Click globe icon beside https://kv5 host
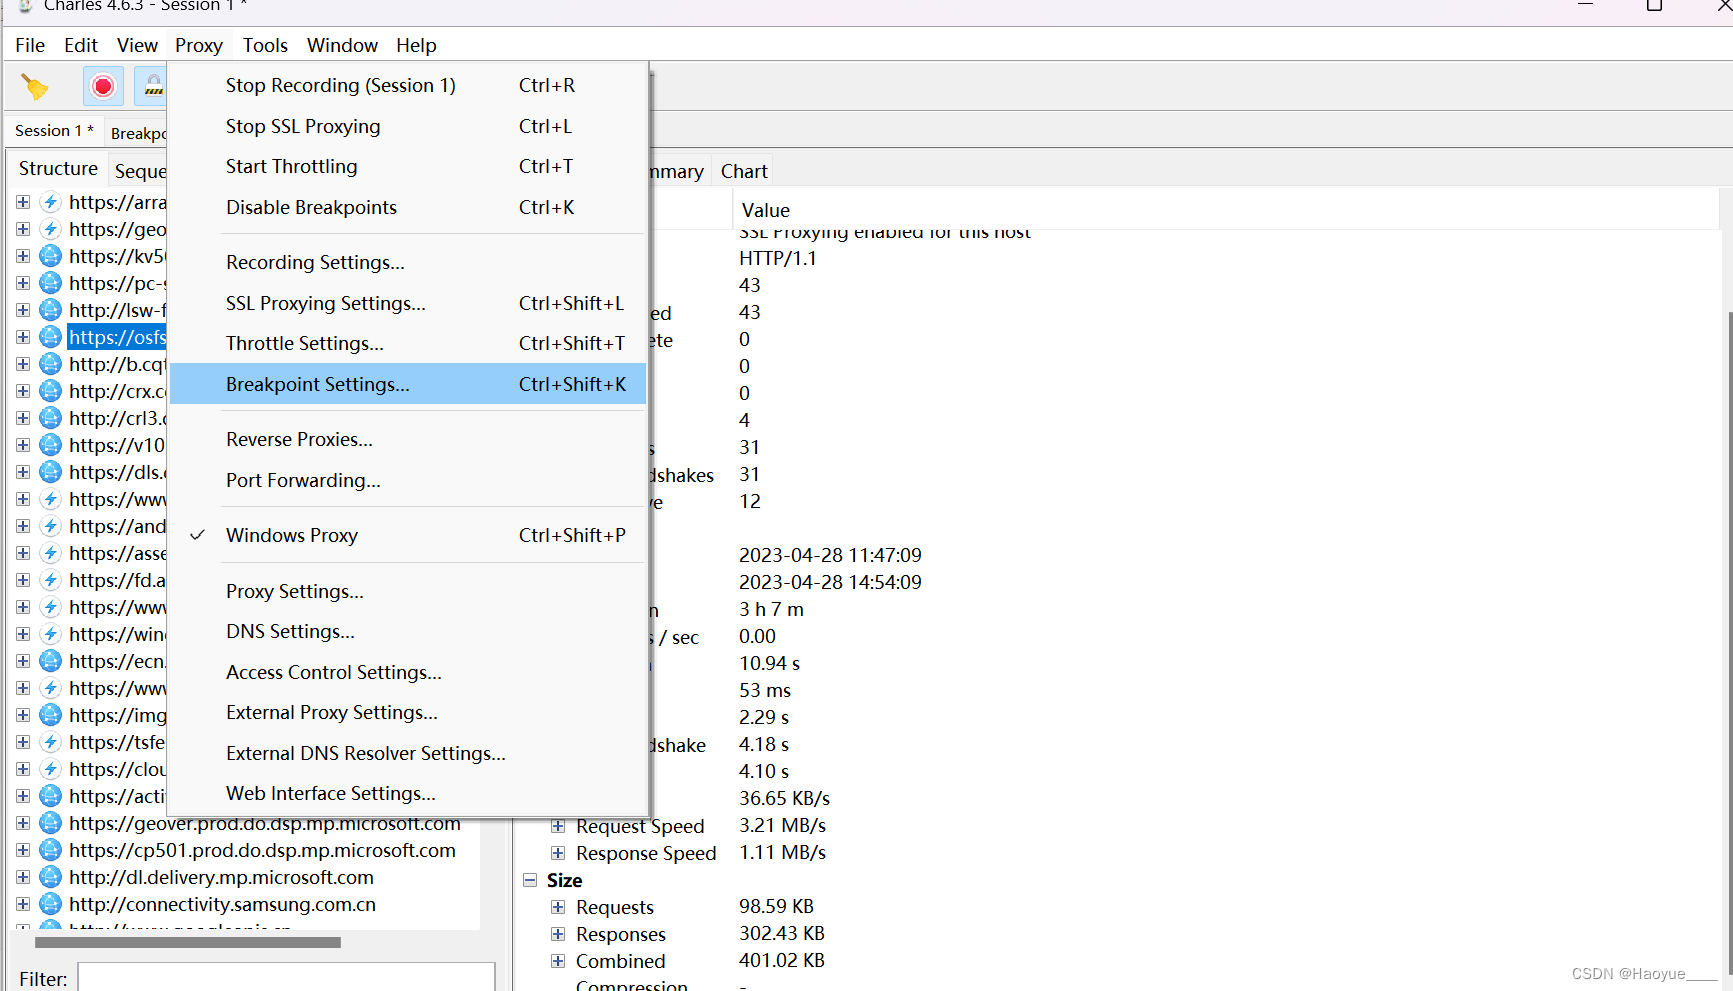 coord(50,256)
